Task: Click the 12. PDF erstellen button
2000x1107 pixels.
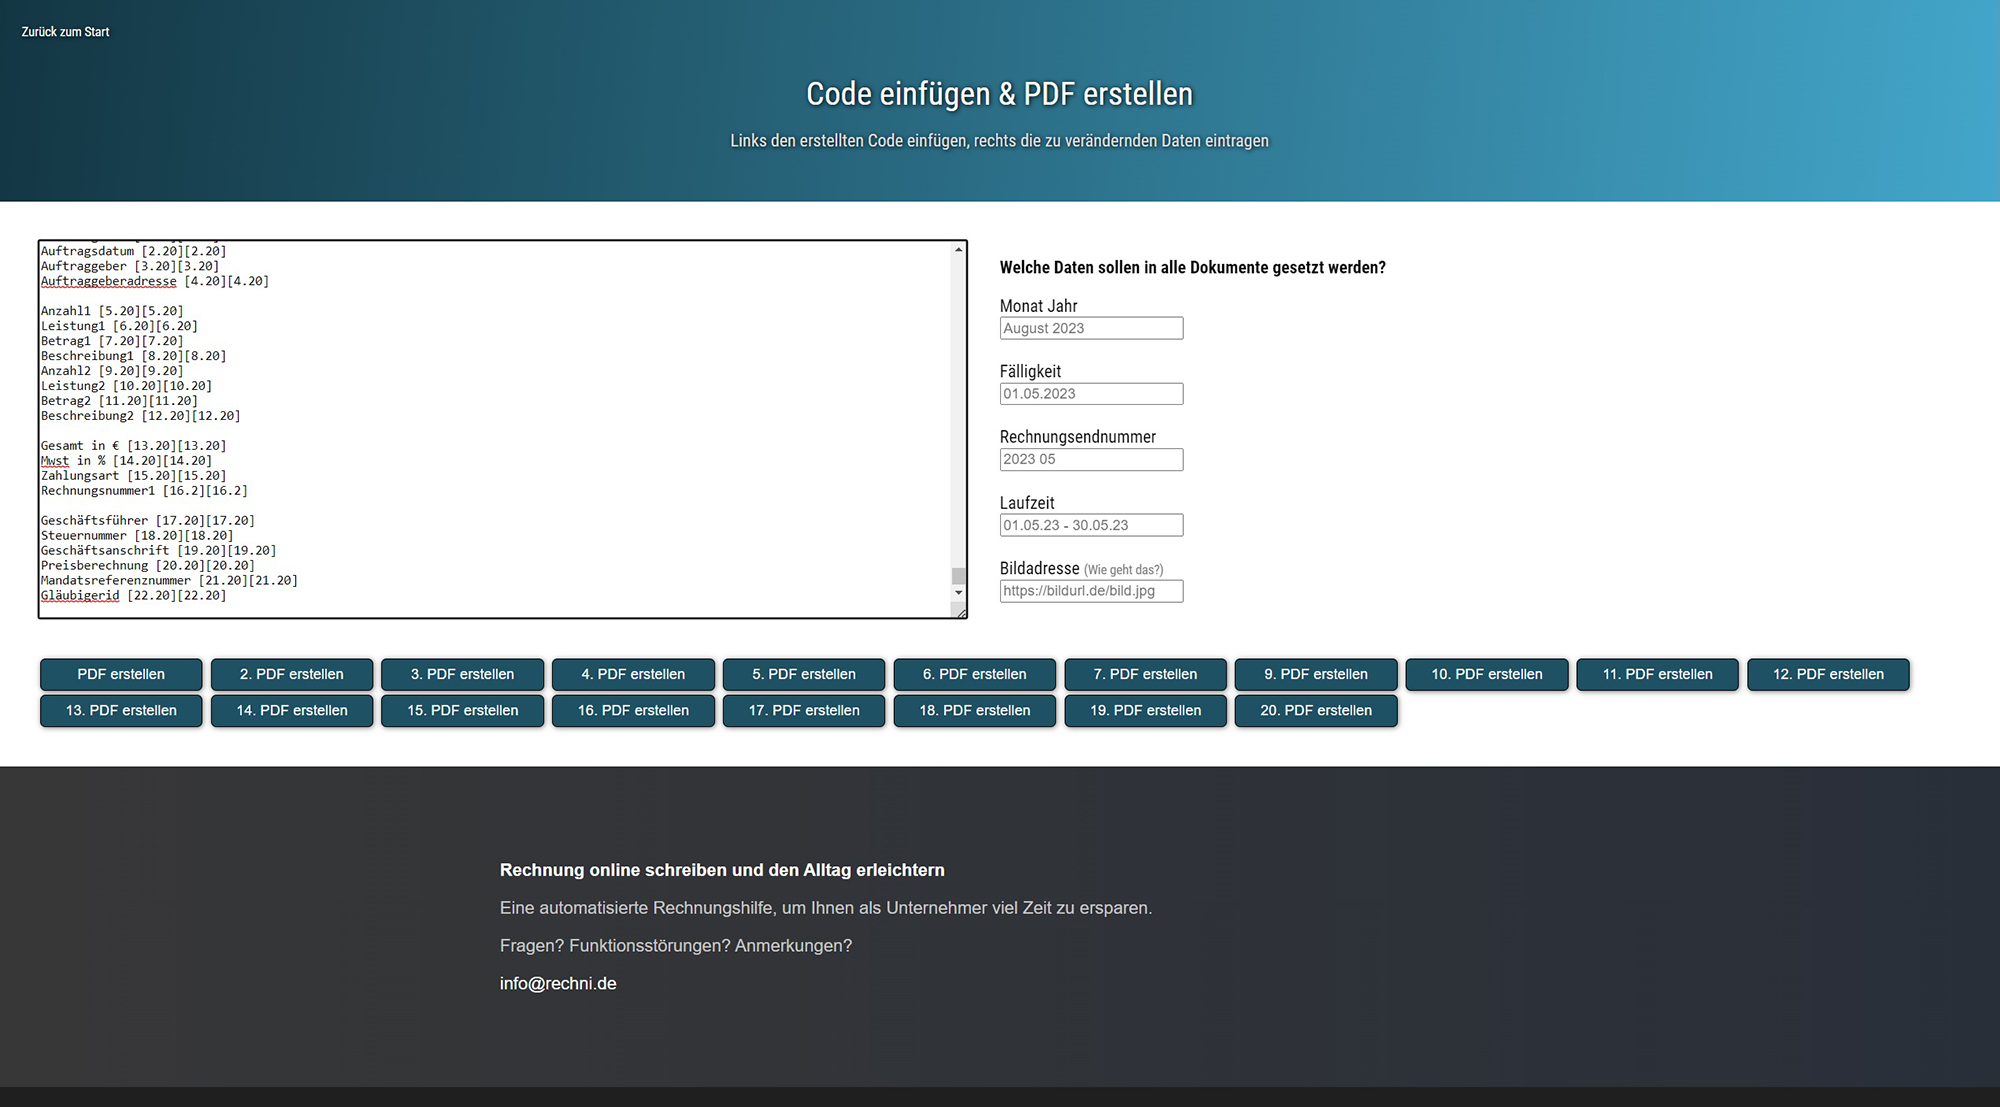Action: pyautogui.click(x=1827, y=674)
